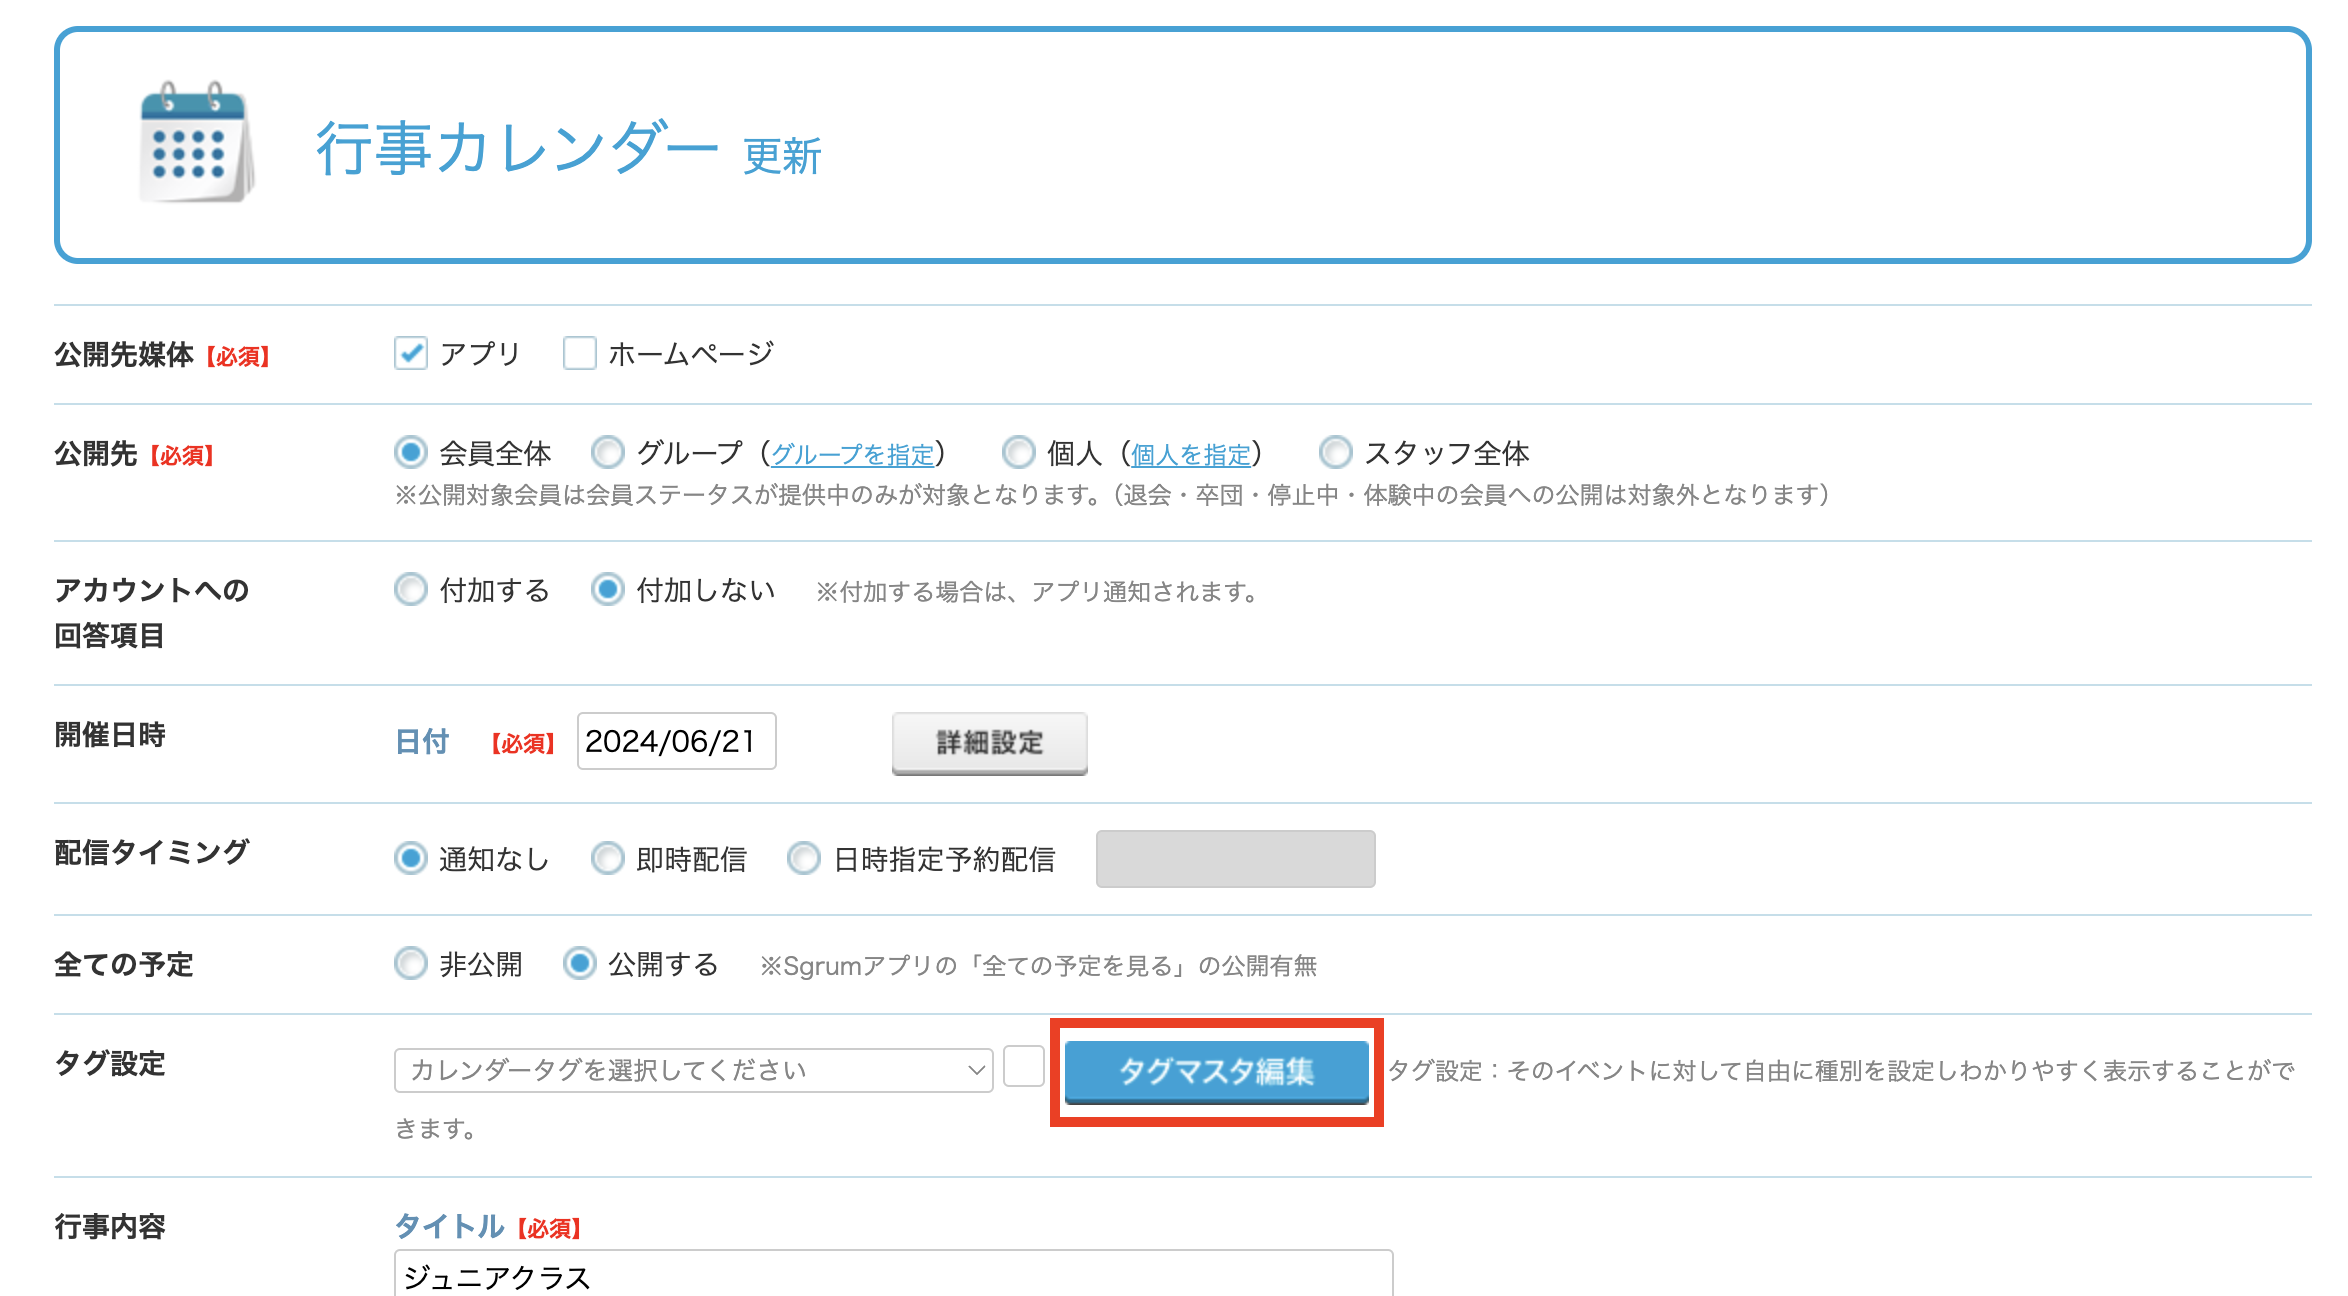Open the グループを指定 link

(853, 455)
